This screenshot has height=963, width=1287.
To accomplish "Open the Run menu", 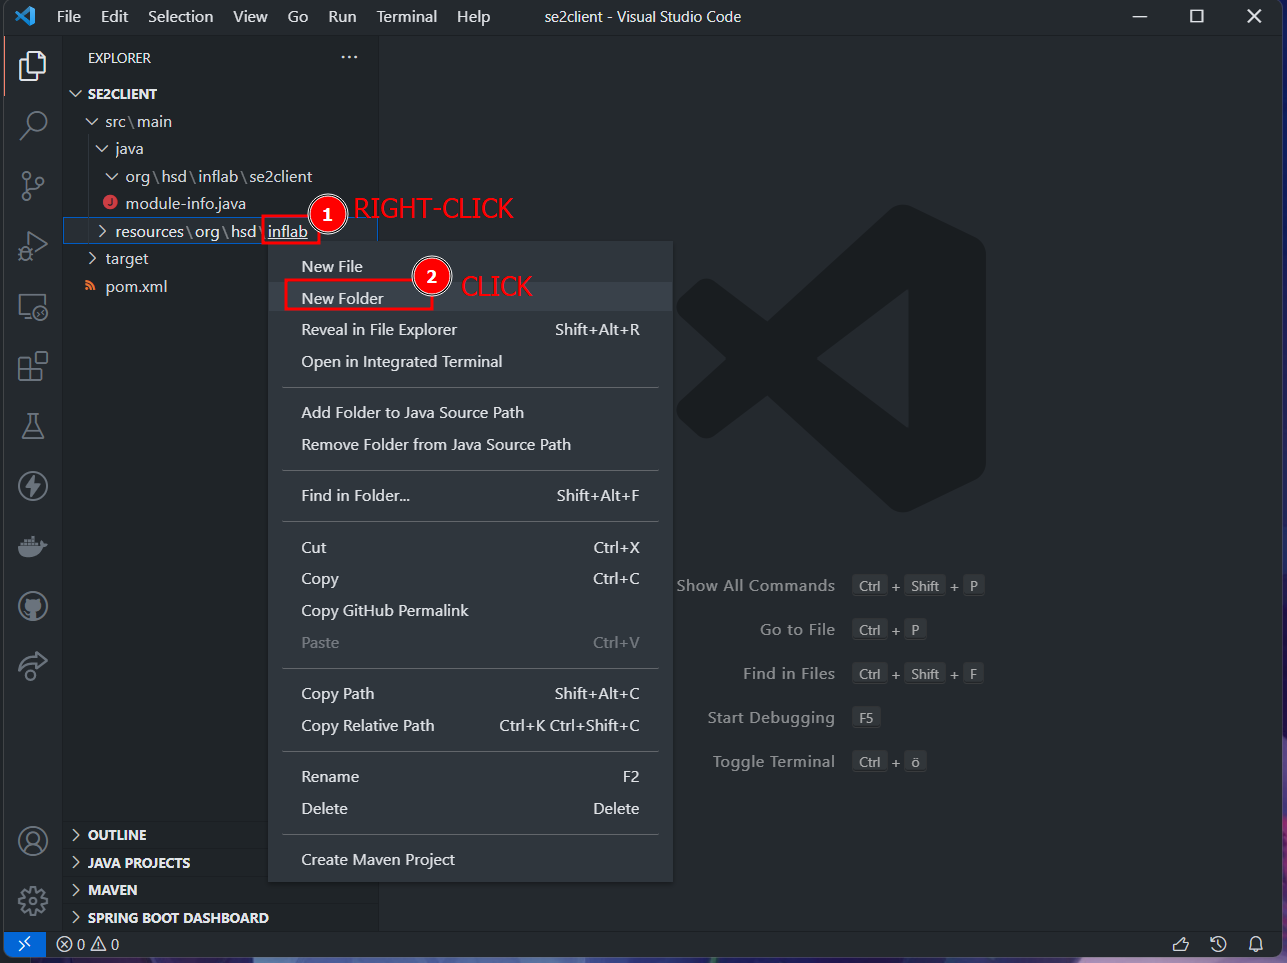I will [x=342, y=16].
